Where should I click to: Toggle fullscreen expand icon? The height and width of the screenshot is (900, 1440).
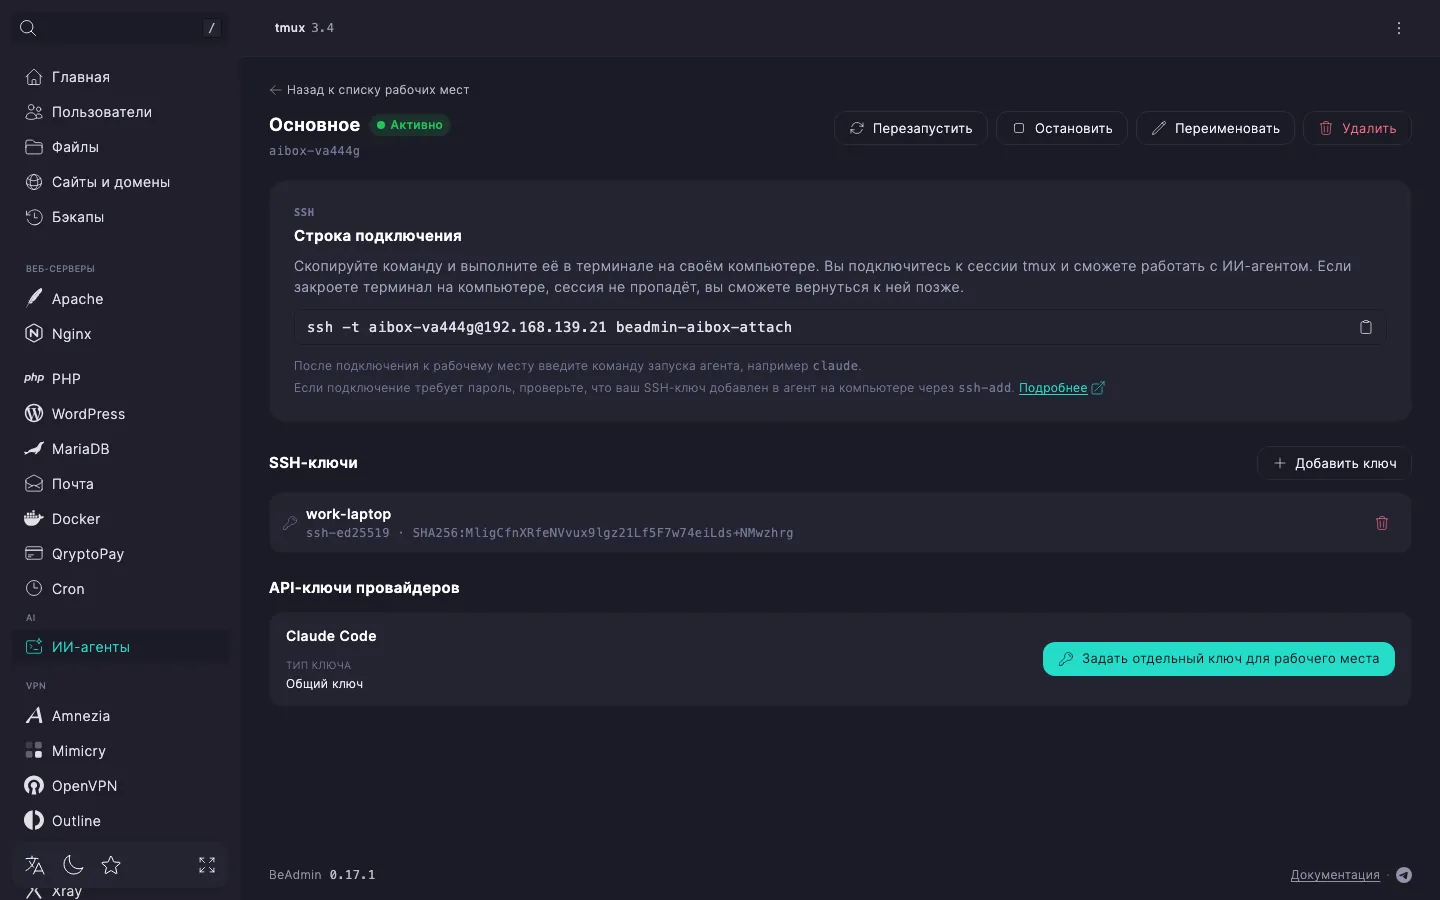[207, 865]
